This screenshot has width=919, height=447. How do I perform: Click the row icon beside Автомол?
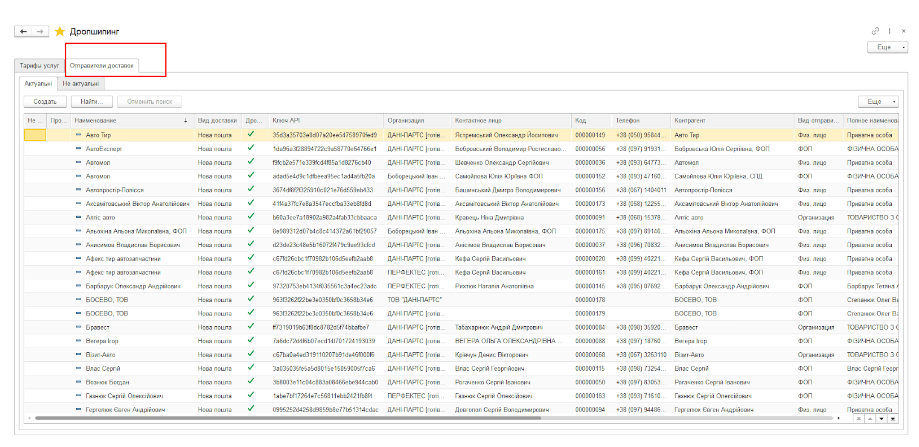click(79, 162)
